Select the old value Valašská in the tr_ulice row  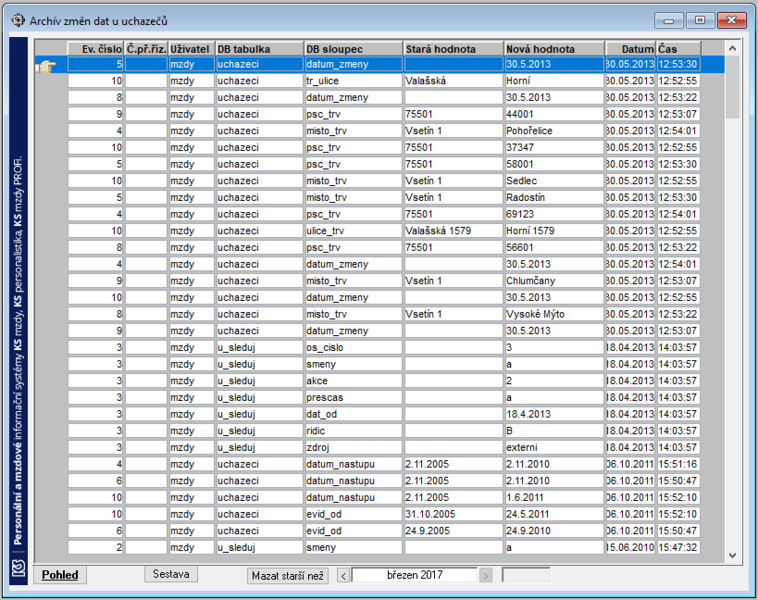(453, 81)
